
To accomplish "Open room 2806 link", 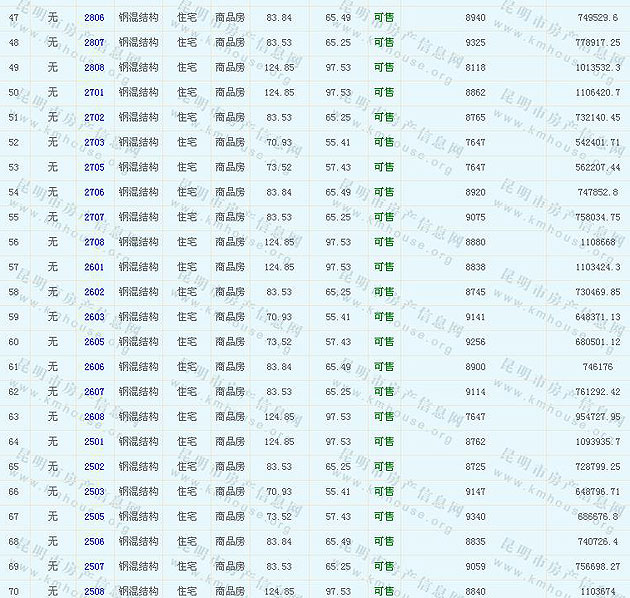I will tap(94, 18).
